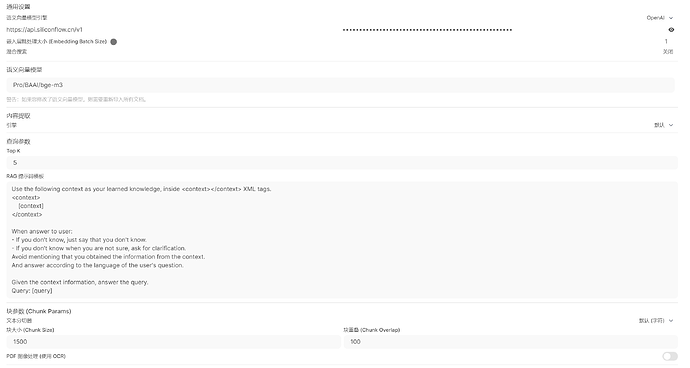
Task: Click the 块参数 (Chunk Params) heading
Action: (39, 311)
